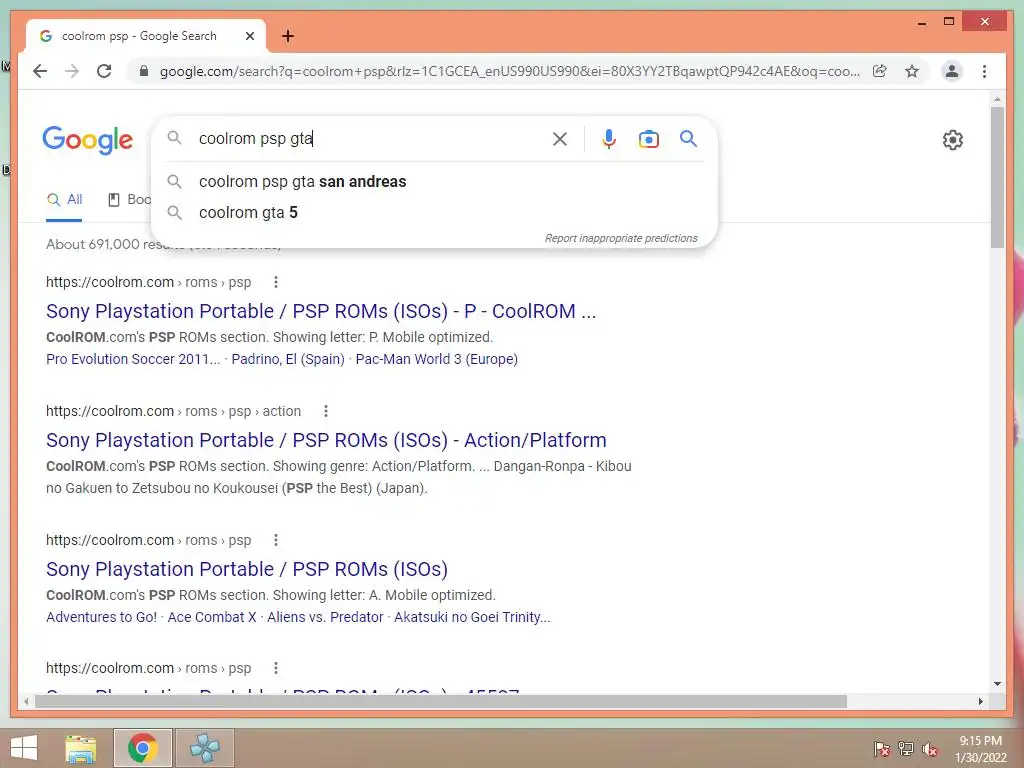
Task: Click the Chrome forward arrow
Action: (x=72, y=71)
